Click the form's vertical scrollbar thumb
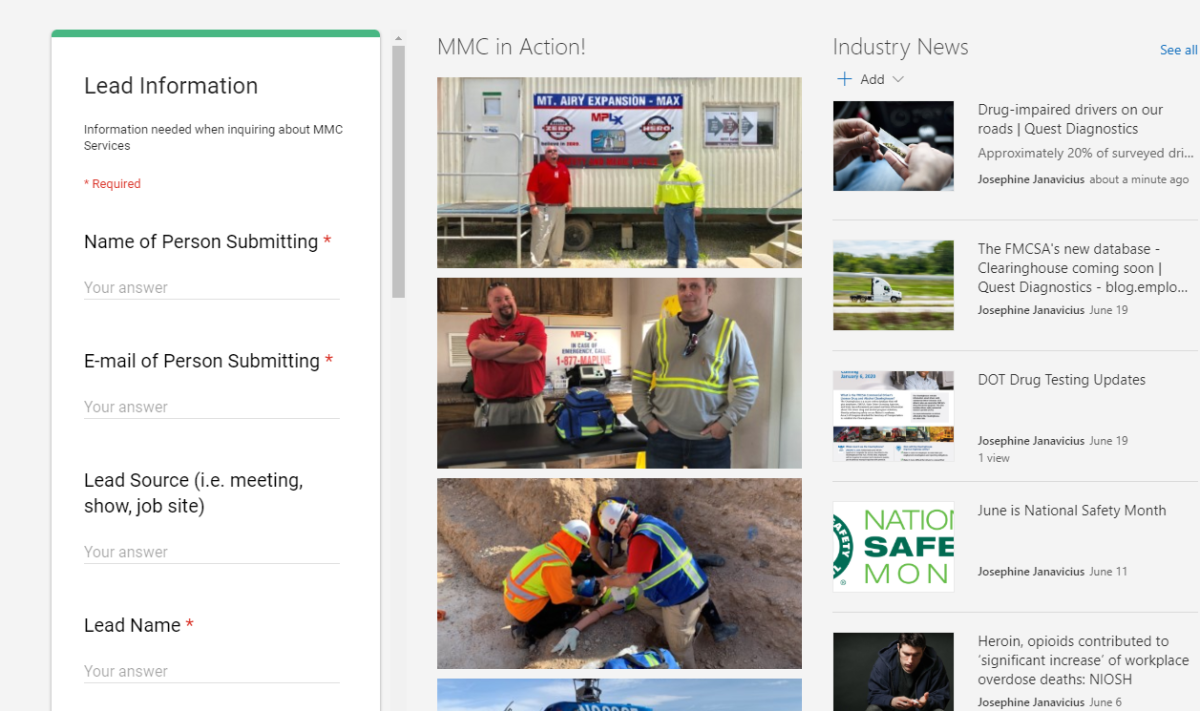This screenshot has height=711, width=1200. pos(399,172)
